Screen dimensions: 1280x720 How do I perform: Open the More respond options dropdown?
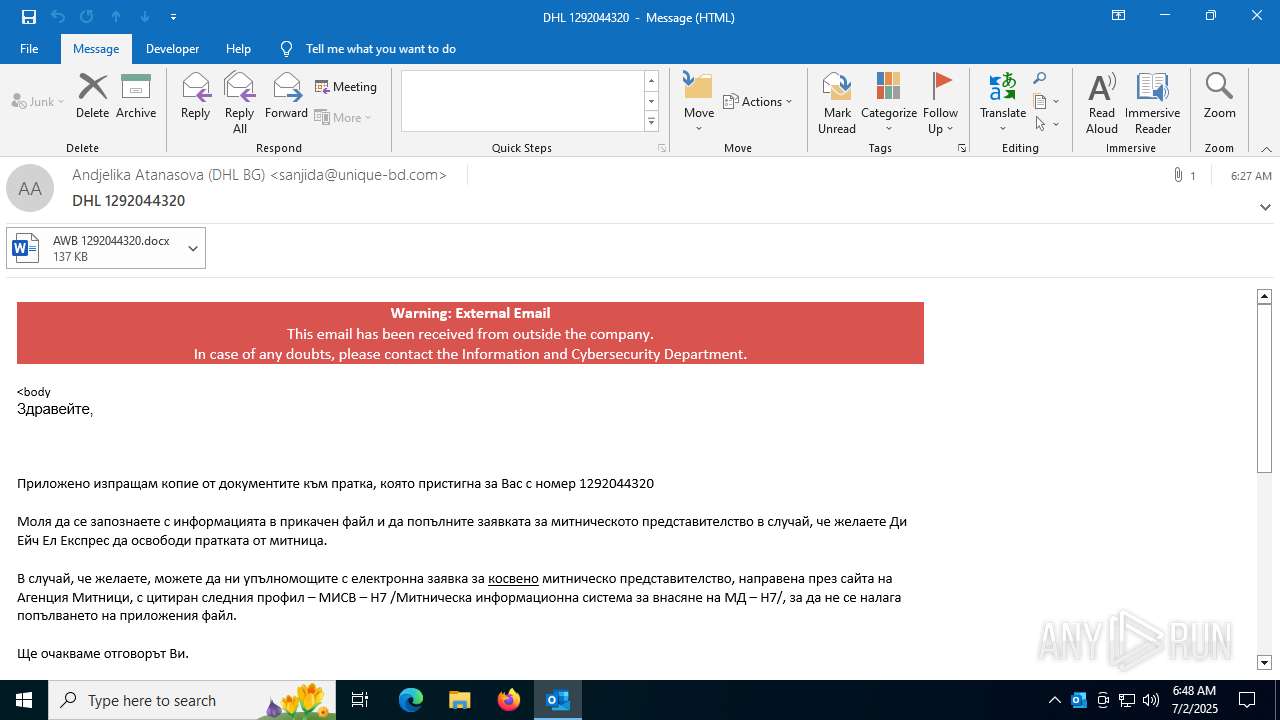click(x=343, y=117)
